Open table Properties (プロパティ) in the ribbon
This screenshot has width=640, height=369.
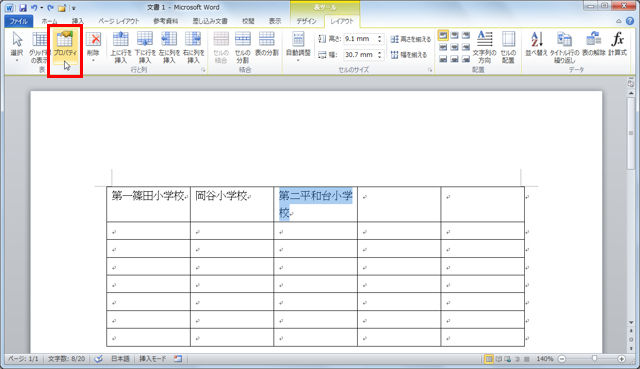[65, 48]
